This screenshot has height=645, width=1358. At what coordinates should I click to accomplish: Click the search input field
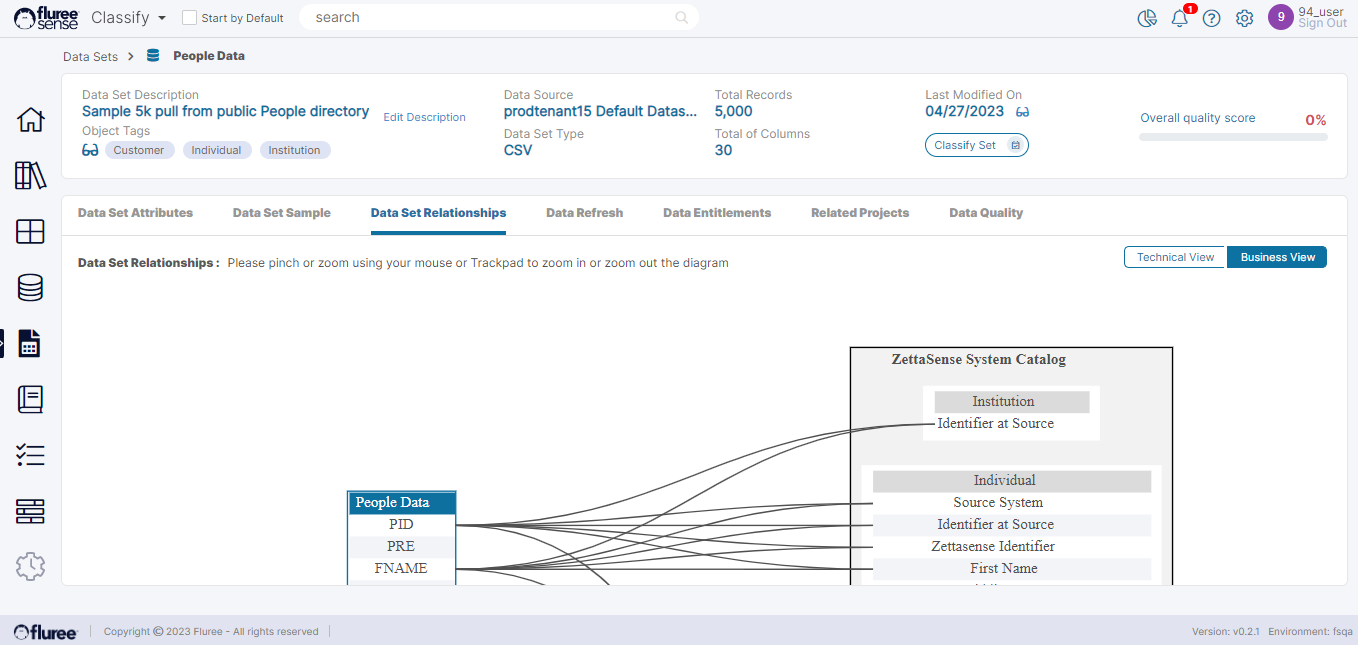pyautogui.click(x=490, y=18)
